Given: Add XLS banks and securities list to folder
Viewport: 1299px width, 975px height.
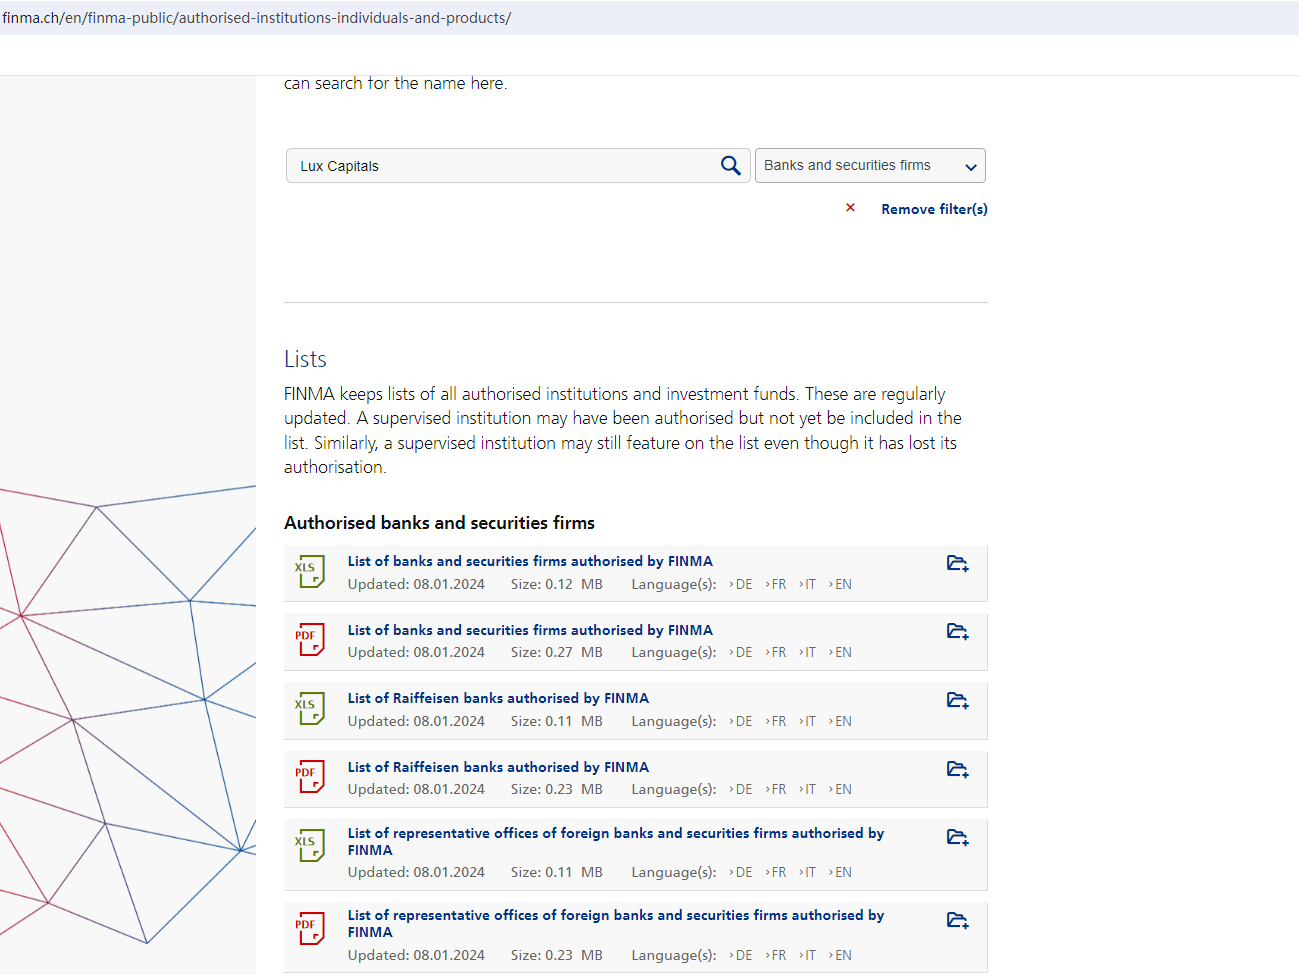Looking at the screenshot, I should (x=957, y=564).
